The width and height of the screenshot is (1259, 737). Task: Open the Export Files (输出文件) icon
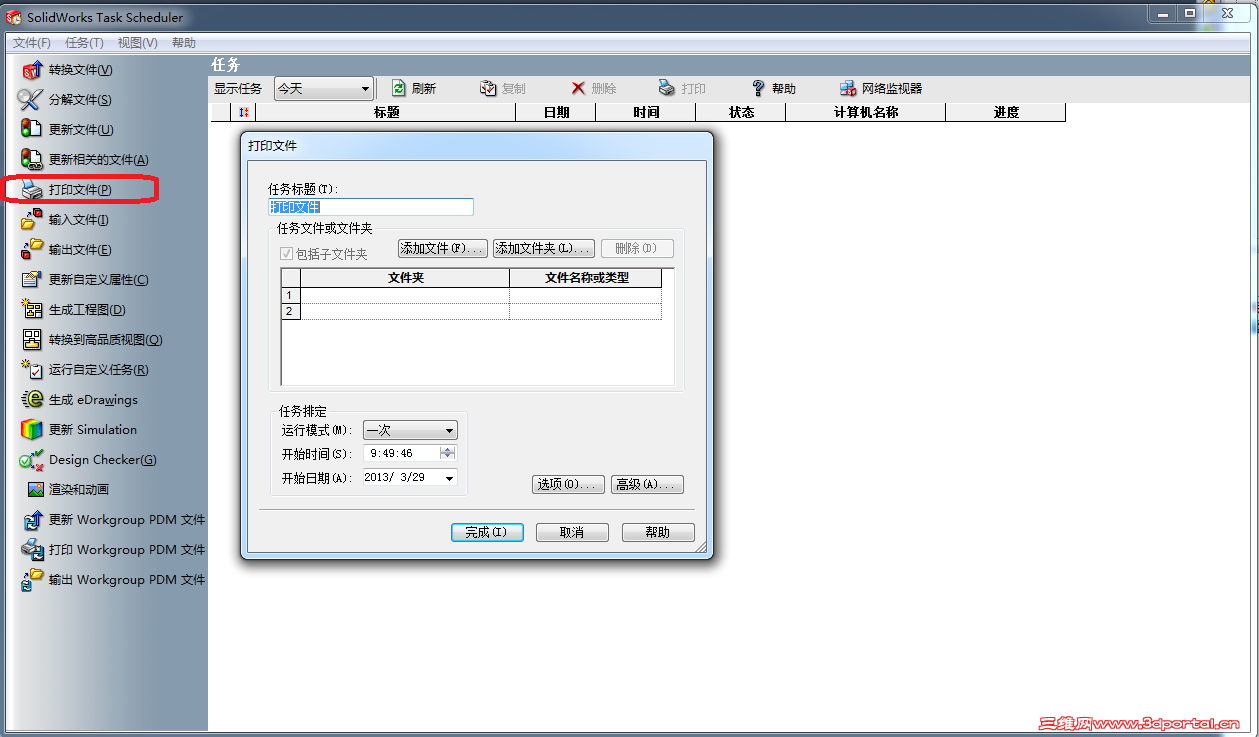tap(32, 249)
